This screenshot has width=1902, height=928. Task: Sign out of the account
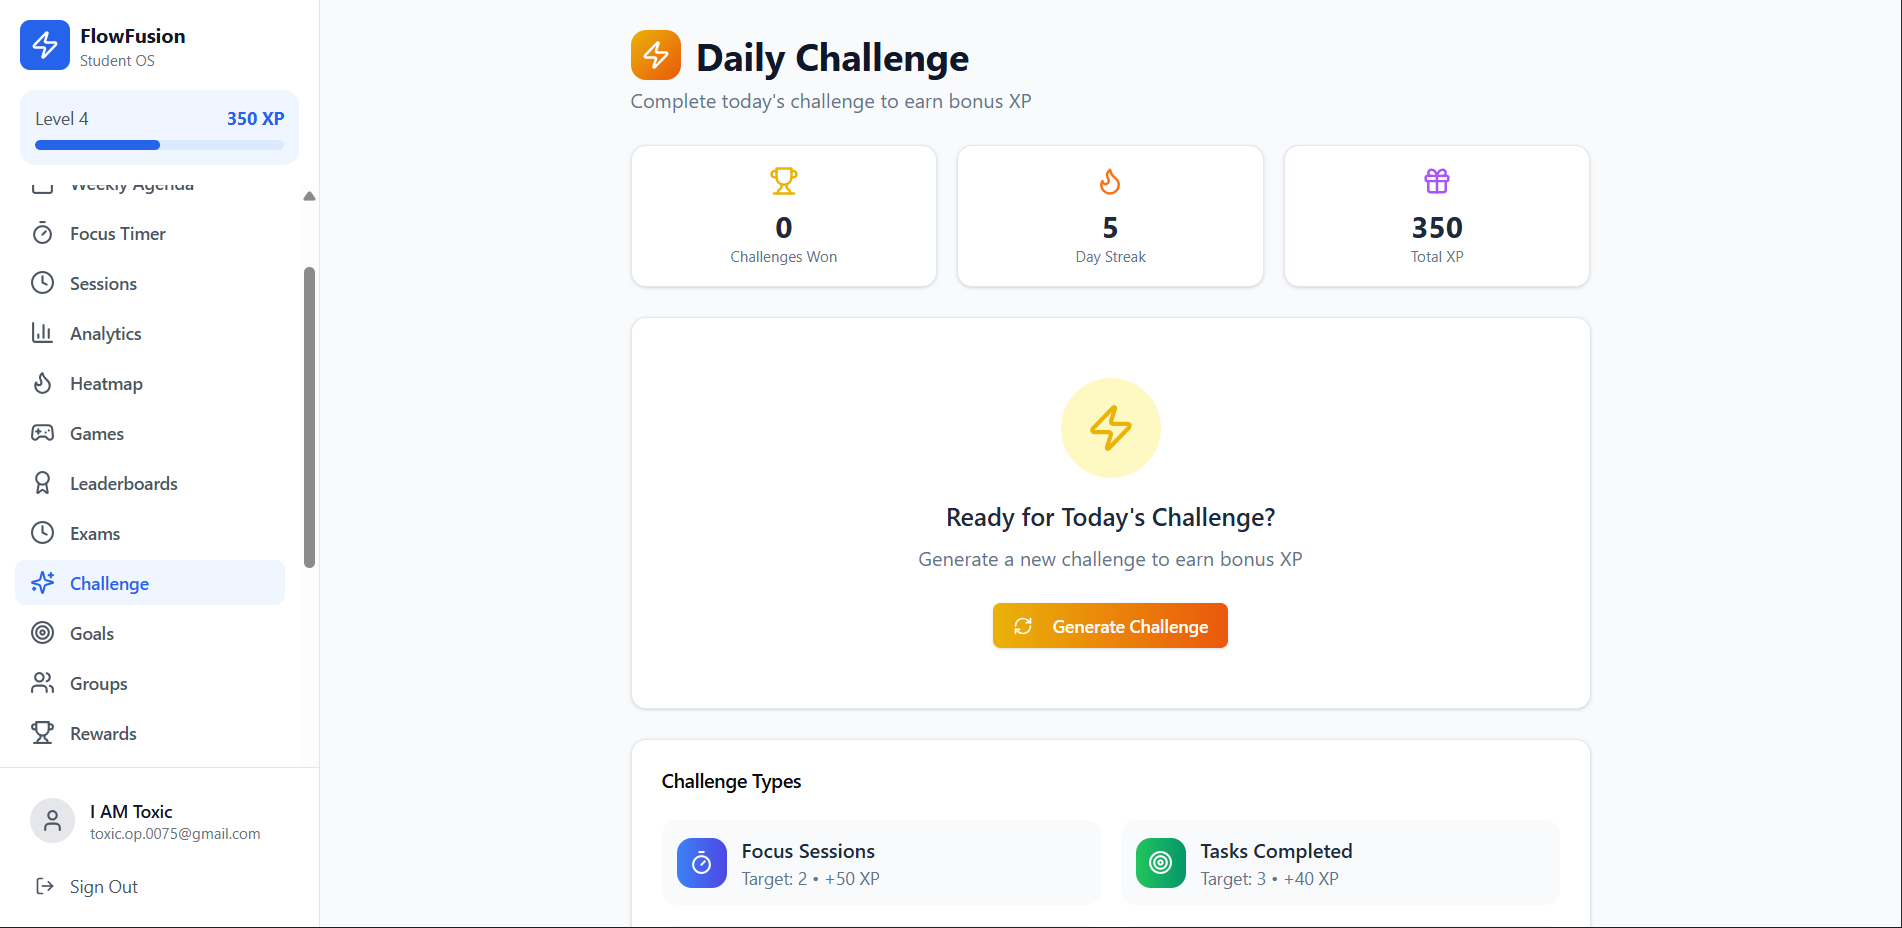[x=87, y=887]
